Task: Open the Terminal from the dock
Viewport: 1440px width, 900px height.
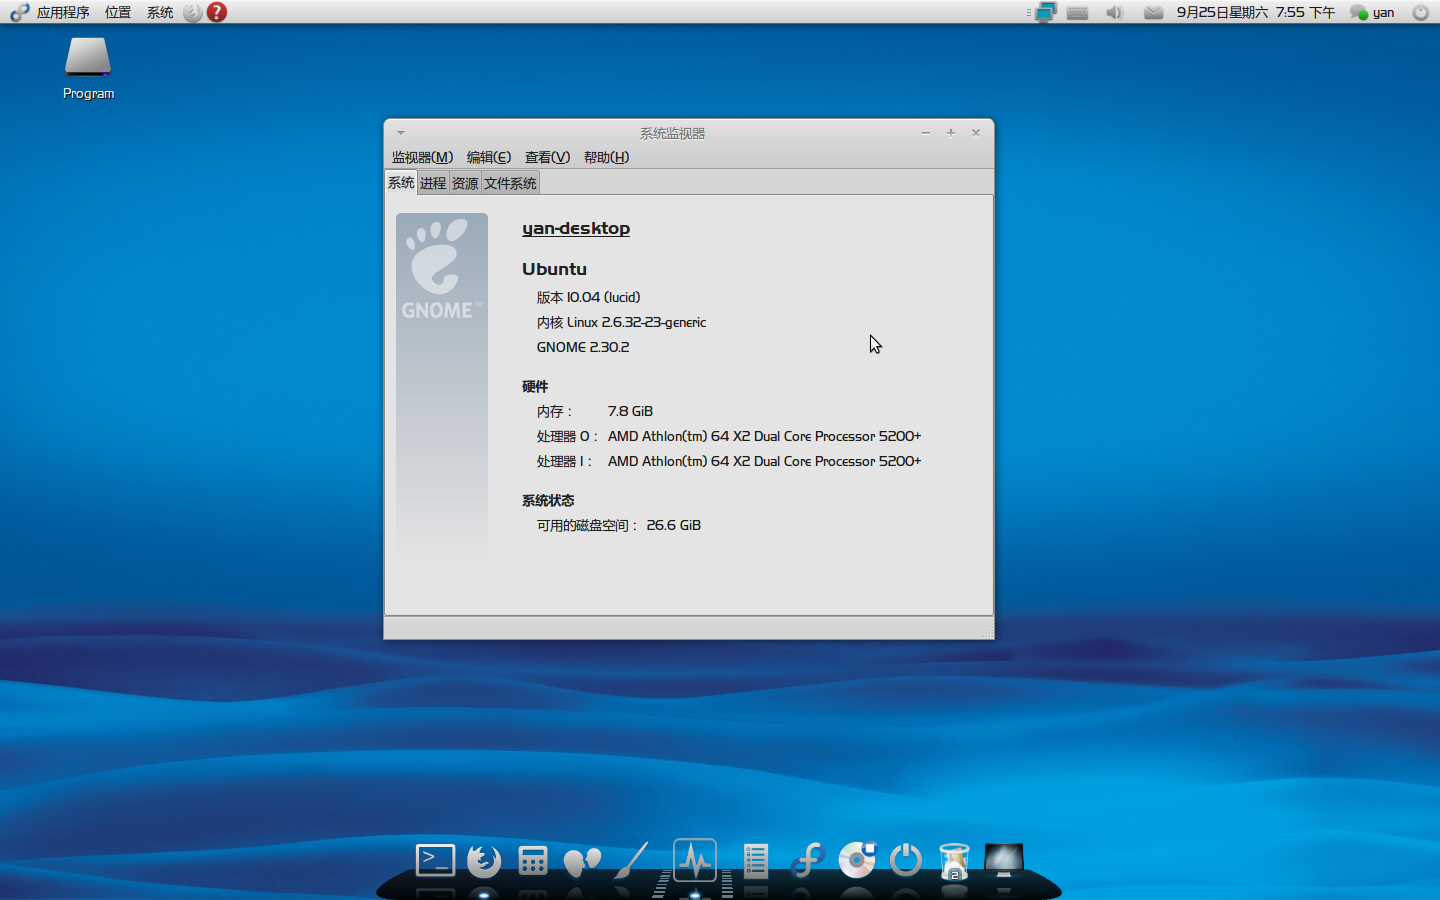Action: (x=435, y=860)
